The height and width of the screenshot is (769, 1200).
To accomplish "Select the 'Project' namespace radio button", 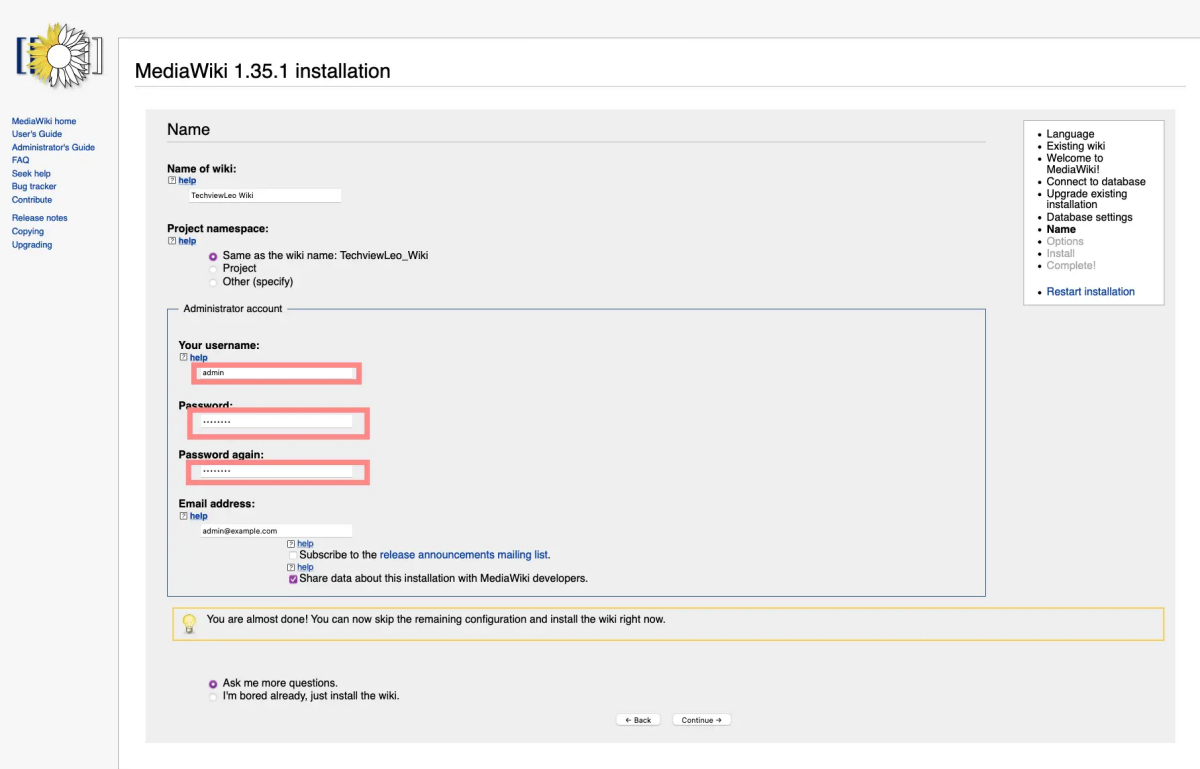I will click(213, 269).
